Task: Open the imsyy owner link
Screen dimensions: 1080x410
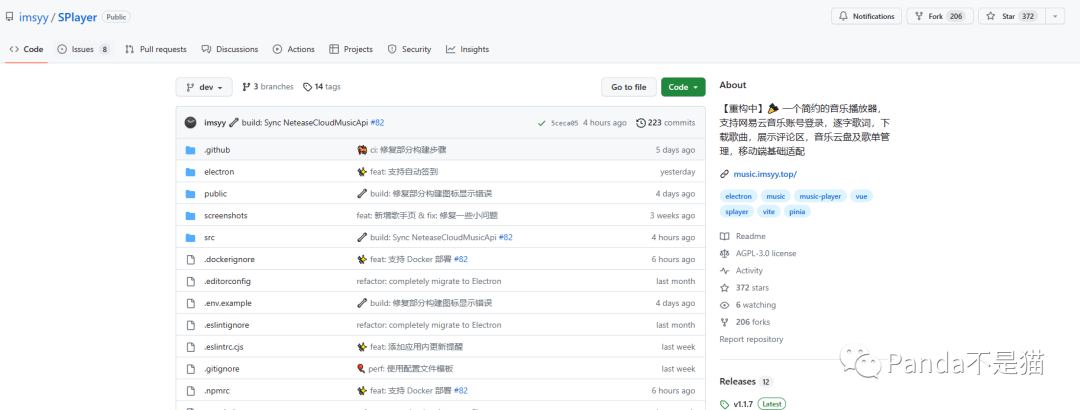Action: pos(34,17)
